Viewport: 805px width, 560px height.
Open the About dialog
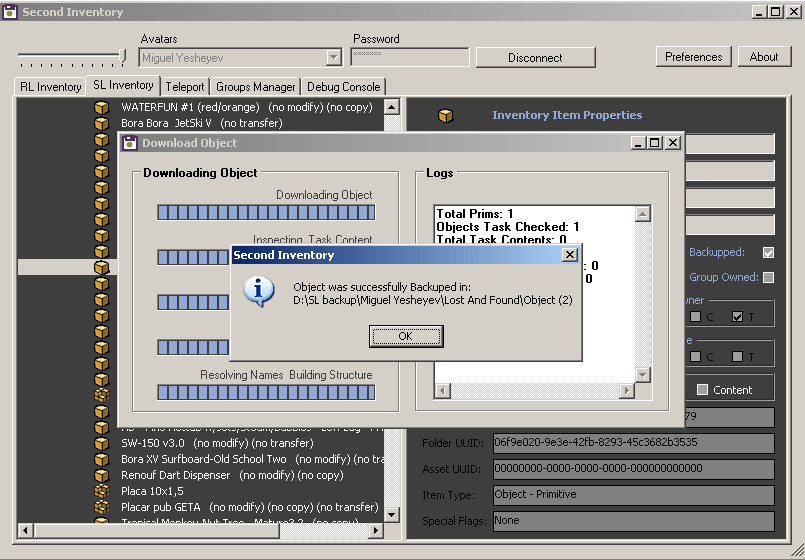click(x=764, y=56)
